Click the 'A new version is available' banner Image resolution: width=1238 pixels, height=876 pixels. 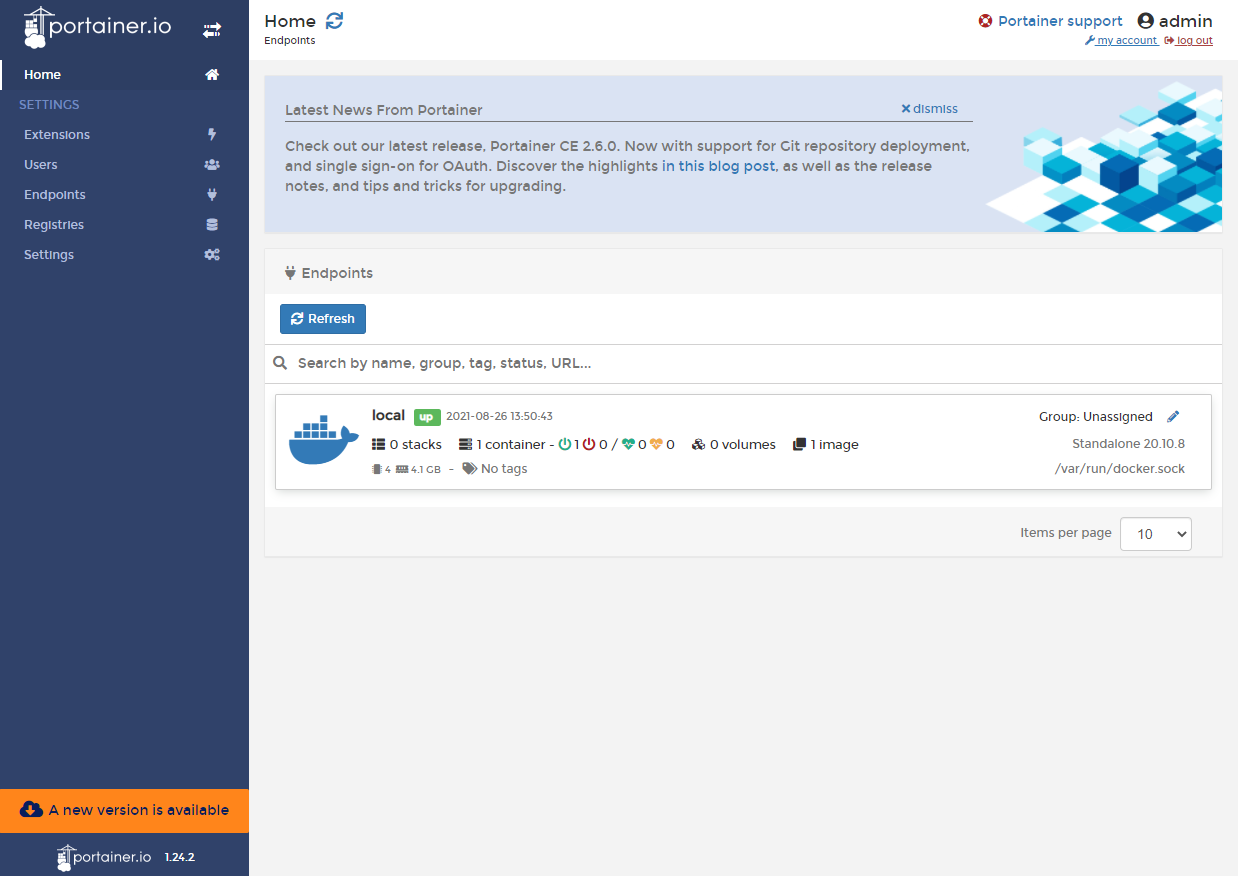pos(124,810)
